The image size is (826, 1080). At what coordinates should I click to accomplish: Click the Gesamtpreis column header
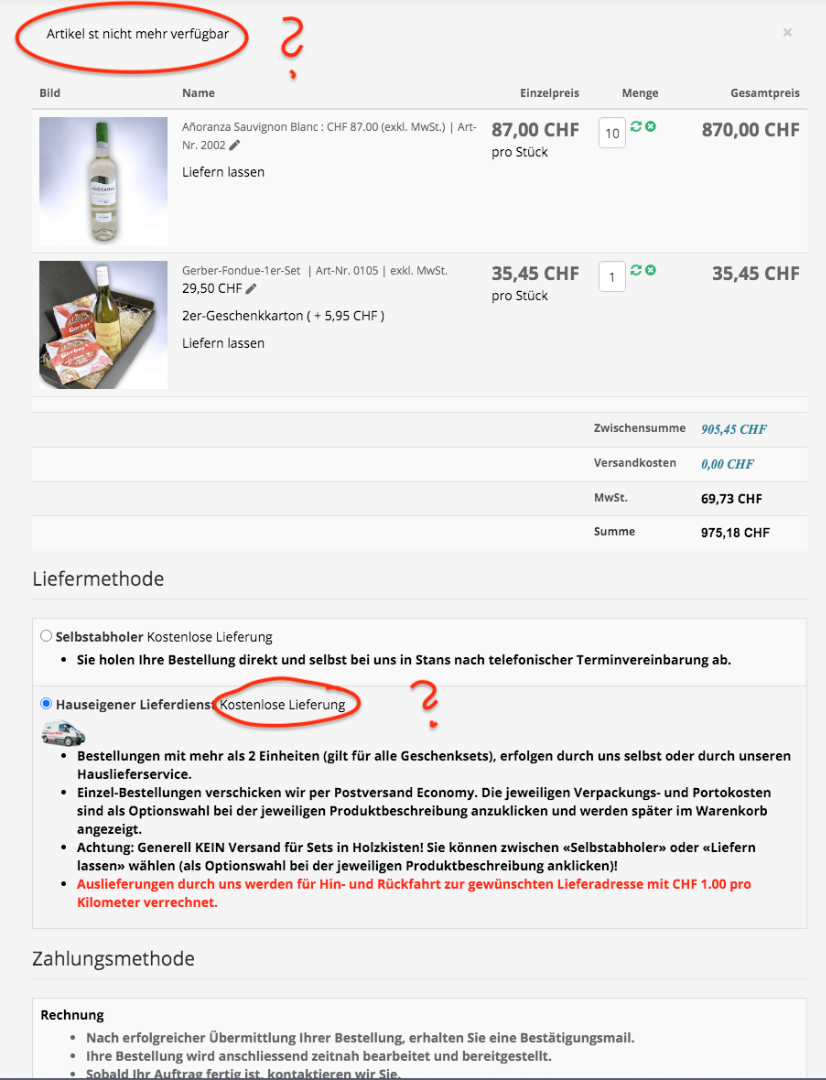tap(765, 93)
